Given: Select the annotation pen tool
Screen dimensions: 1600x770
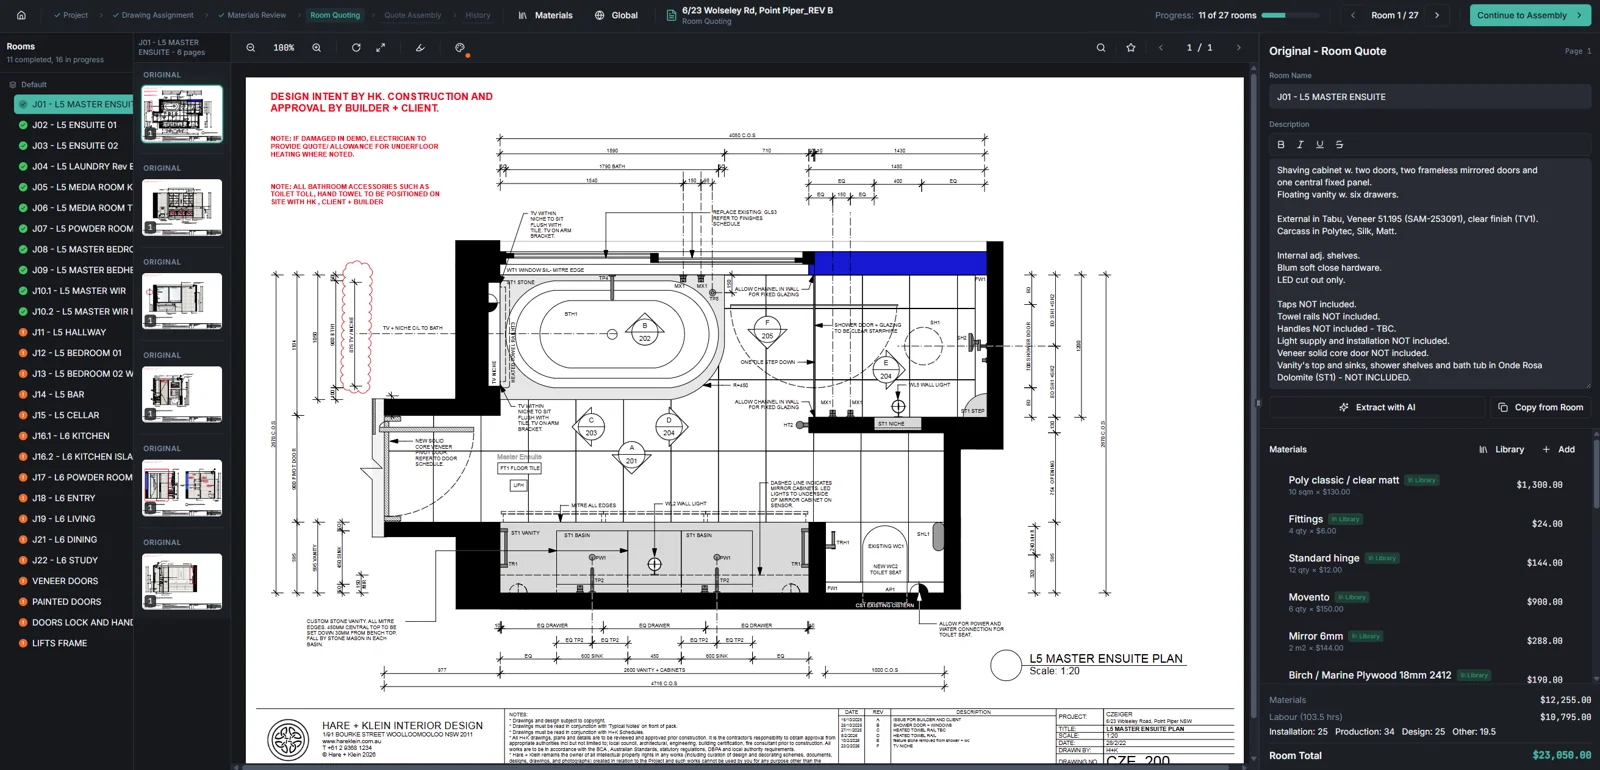Looking at the screenshot, I should click(420, 47).
